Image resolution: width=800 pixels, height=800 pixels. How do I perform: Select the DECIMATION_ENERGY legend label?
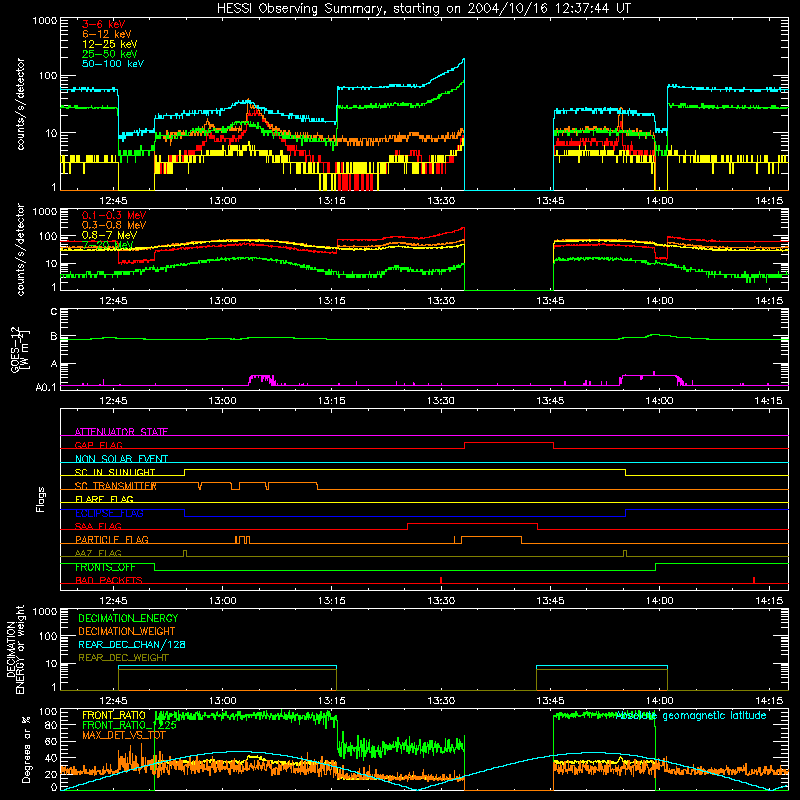(x=128, y=618)
